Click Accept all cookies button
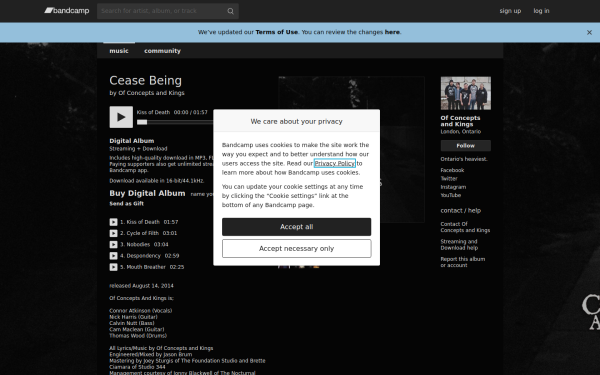The width and height of the screenshot is (600, 375). [297, 227]
